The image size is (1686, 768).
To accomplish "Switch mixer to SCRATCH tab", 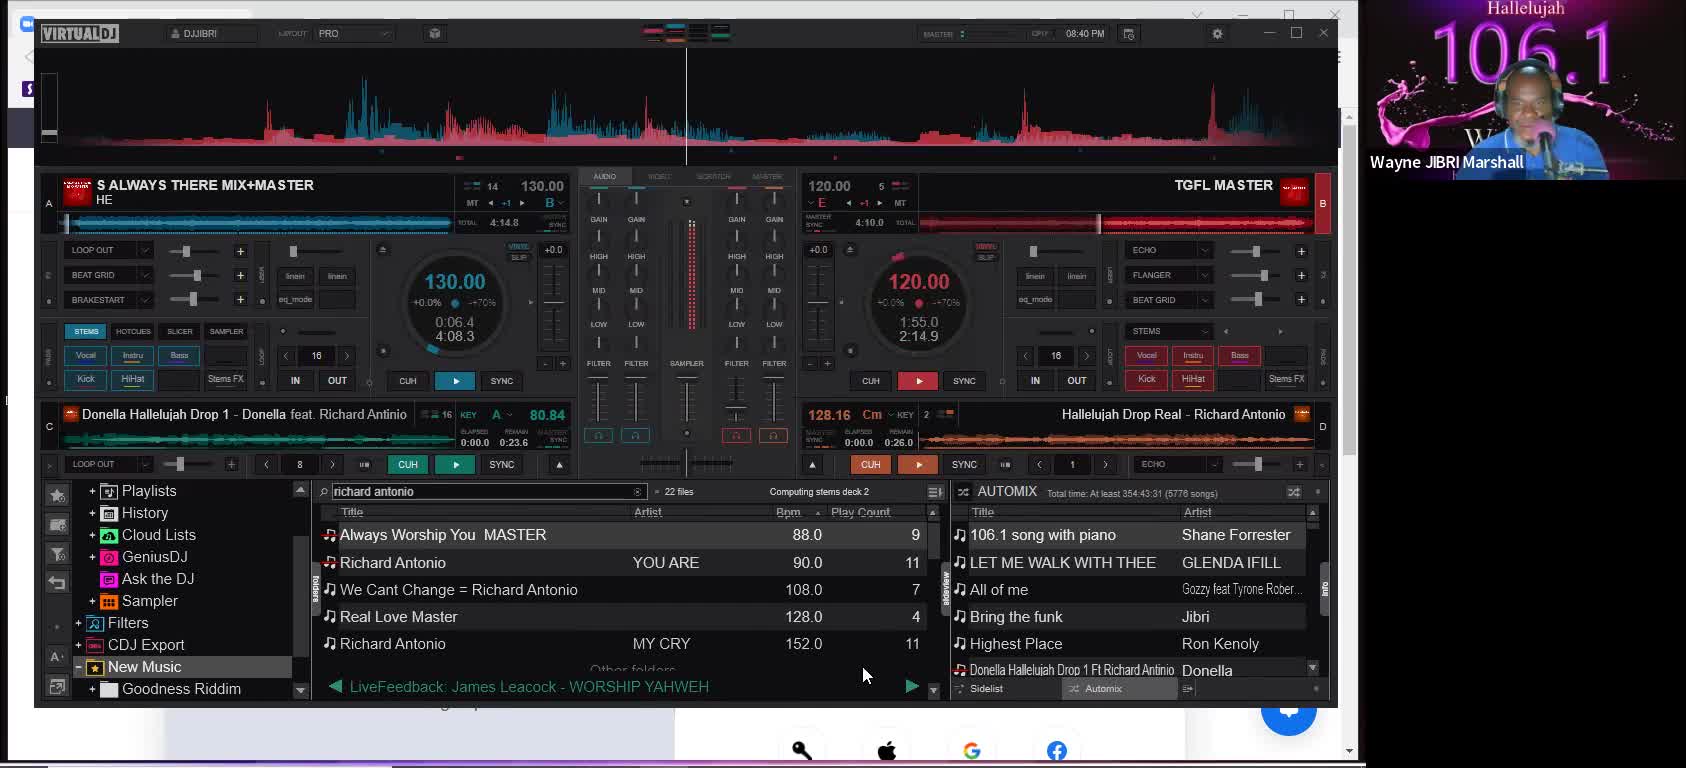I will (713, 177).
